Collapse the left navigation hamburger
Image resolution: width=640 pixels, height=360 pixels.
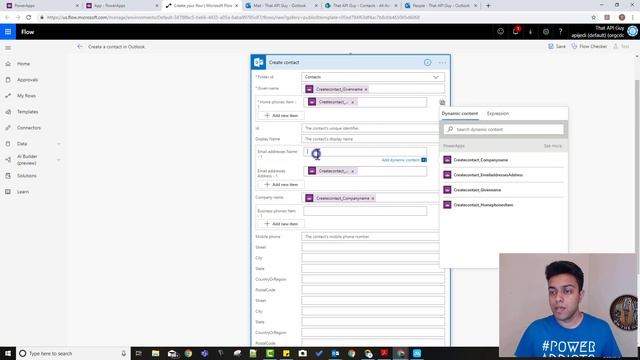pos(8,48)
